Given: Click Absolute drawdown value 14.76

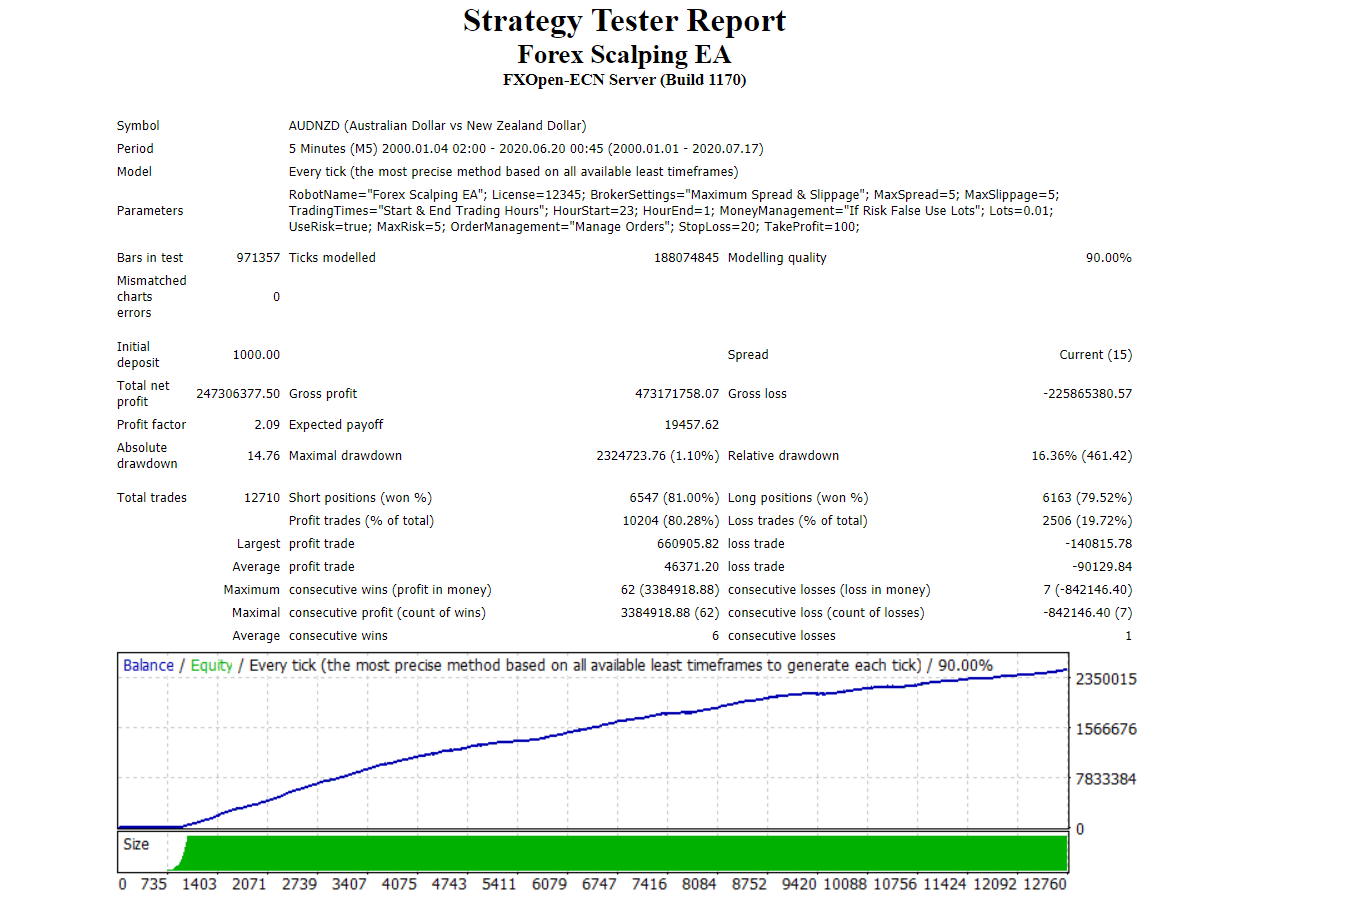Looking at the screenshot, I should pyautogui.click(x=264, y=456).
